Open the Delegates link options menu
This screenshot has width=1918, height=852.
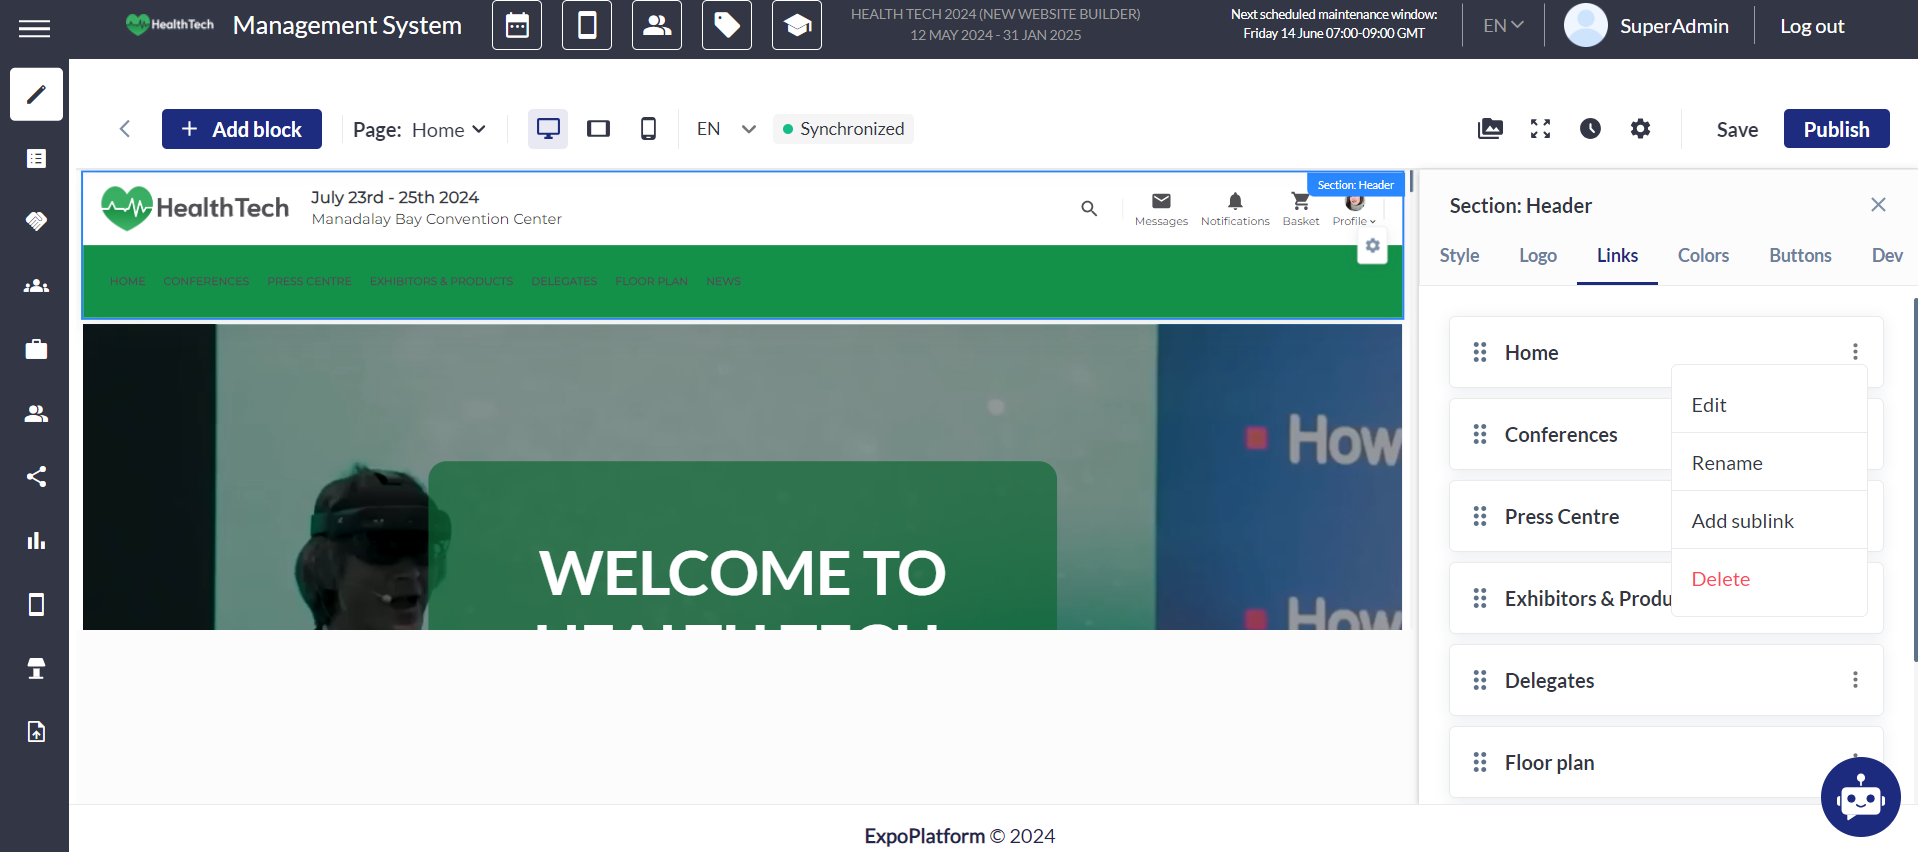point(1855,680)
